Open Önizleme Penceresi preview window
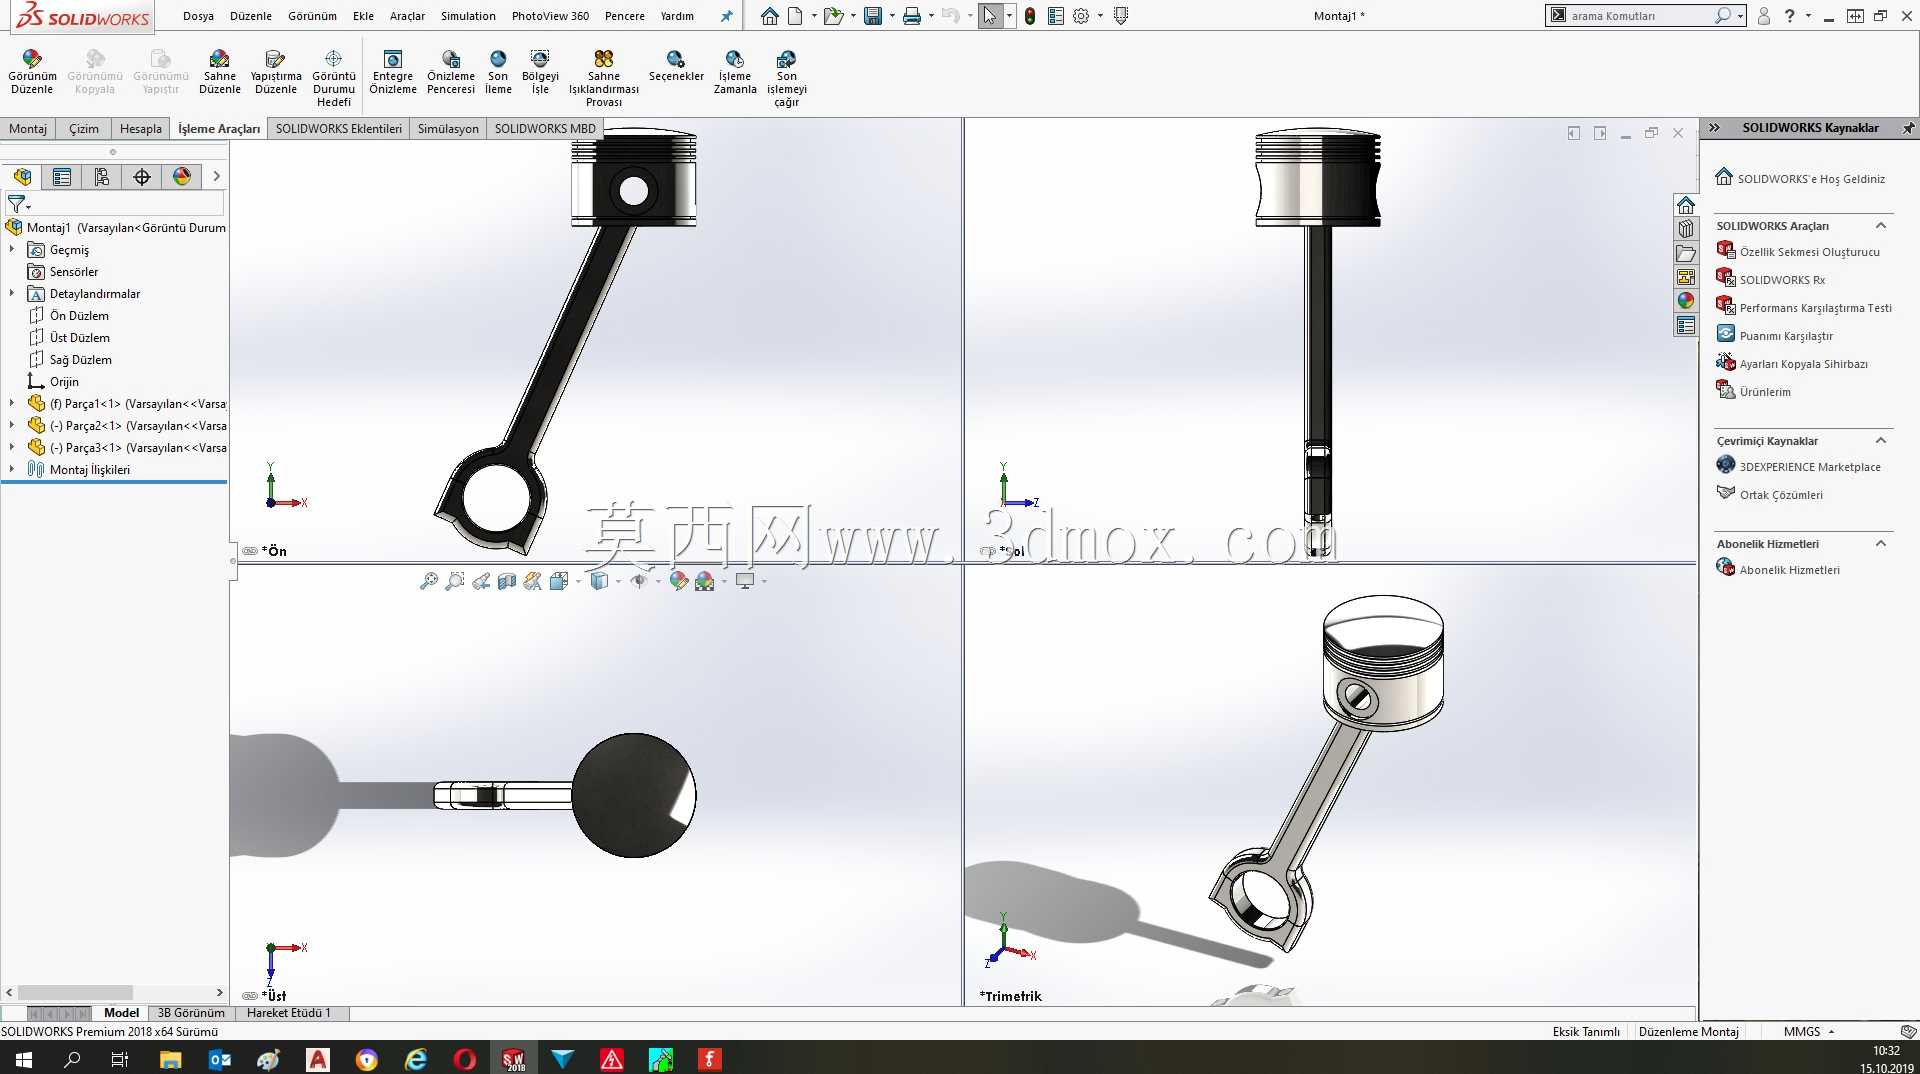Viewport: 1920px width, 1074px height. click(x=451, y=72)
